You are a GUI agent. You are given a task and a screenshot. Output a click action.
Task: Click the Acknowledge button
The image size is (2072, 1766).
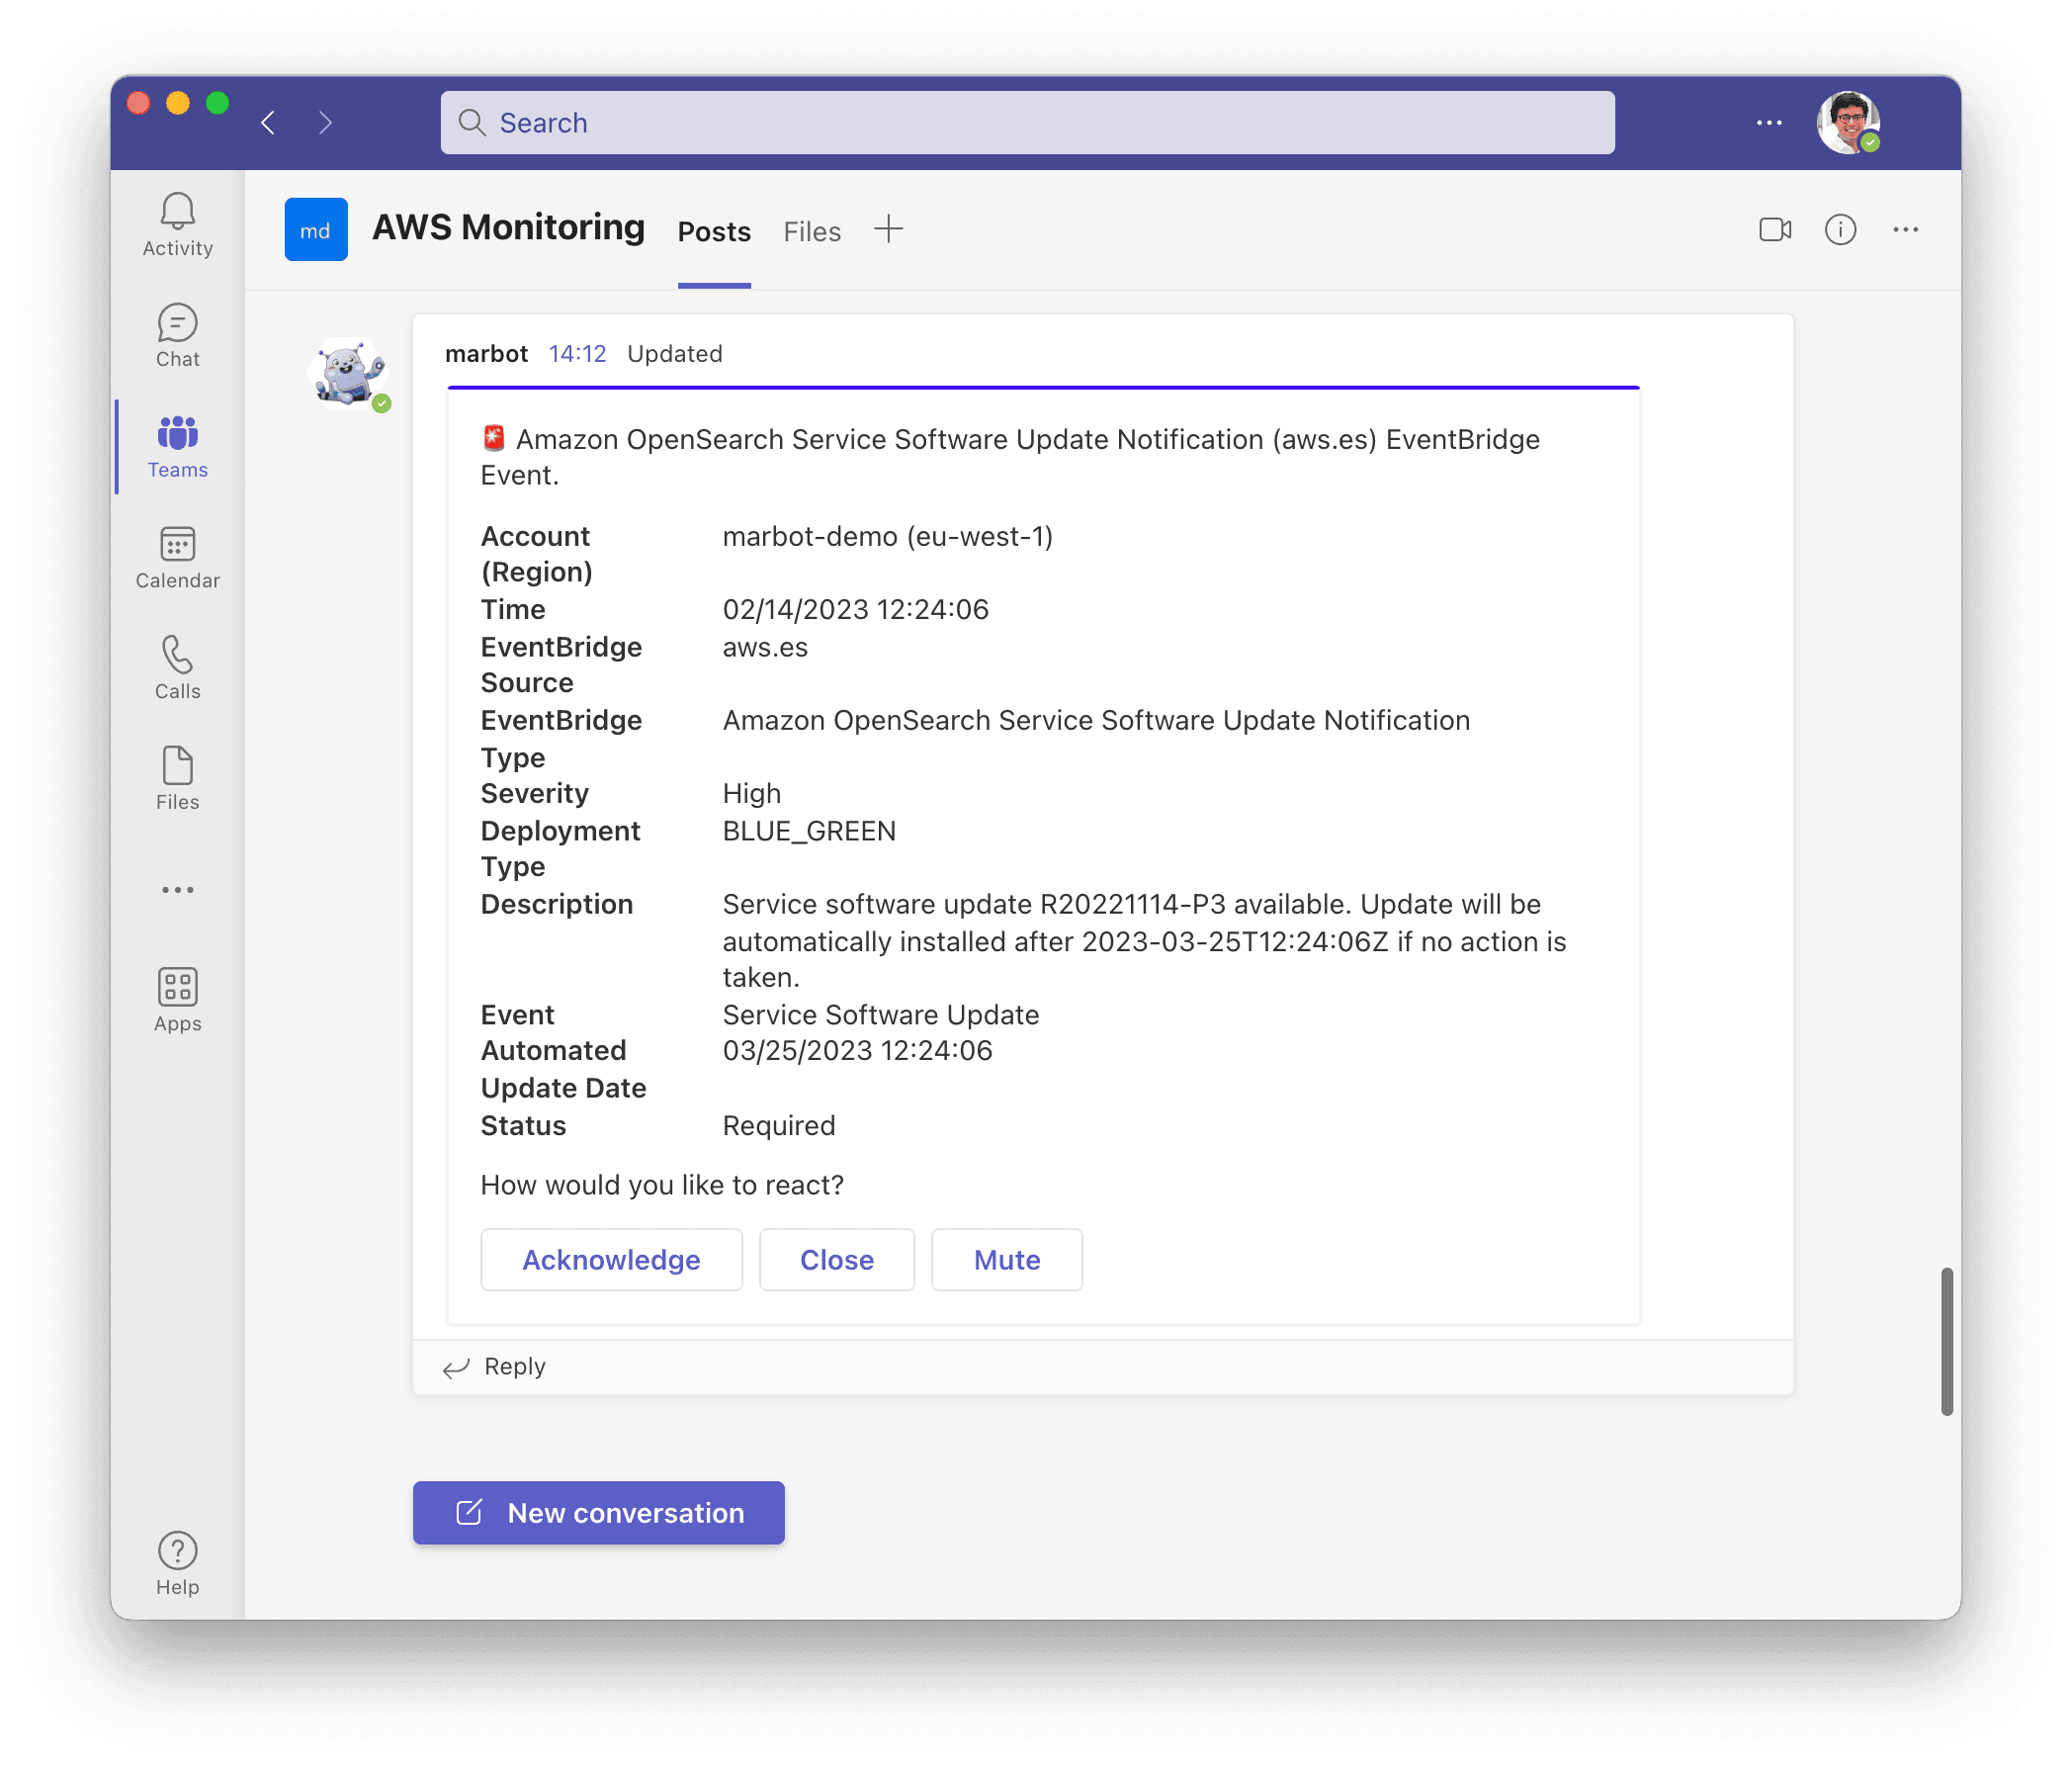611,1260
